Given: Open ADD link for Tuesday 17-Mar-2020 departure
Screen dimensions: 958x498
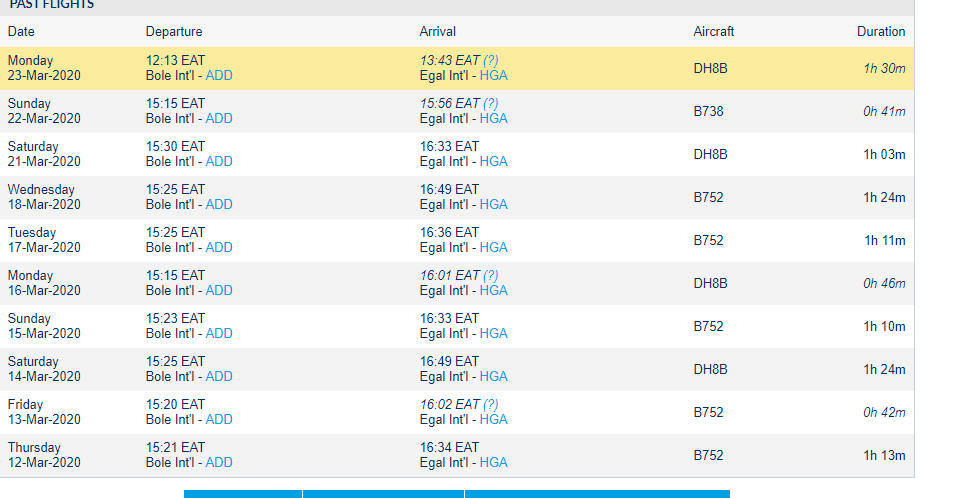Looking at the screenshot, I should tap(219, 247).
